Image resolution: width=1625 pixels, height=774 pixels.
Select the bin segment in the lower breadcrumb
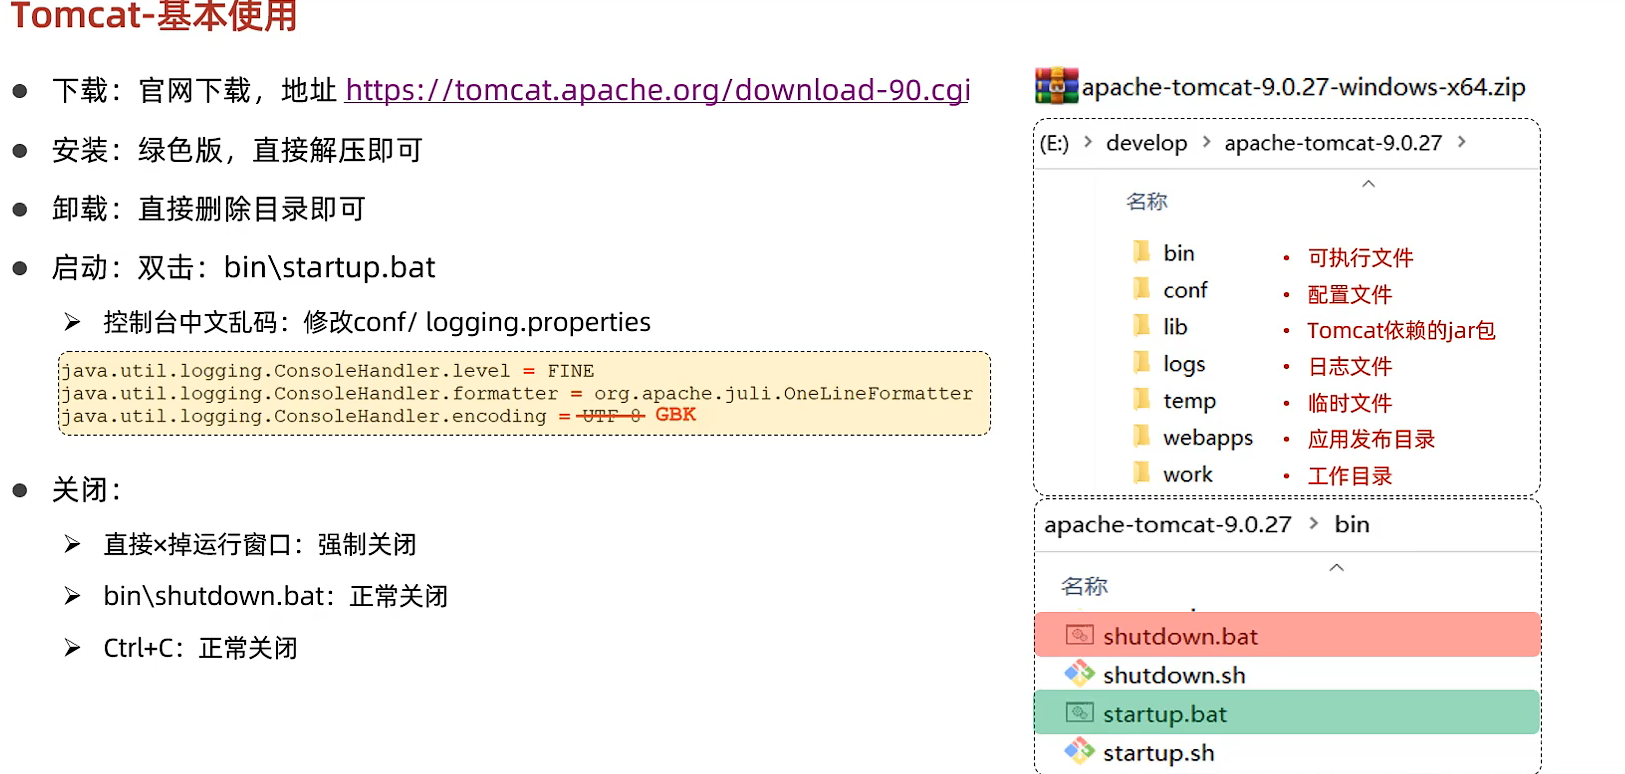point(1352,524)
